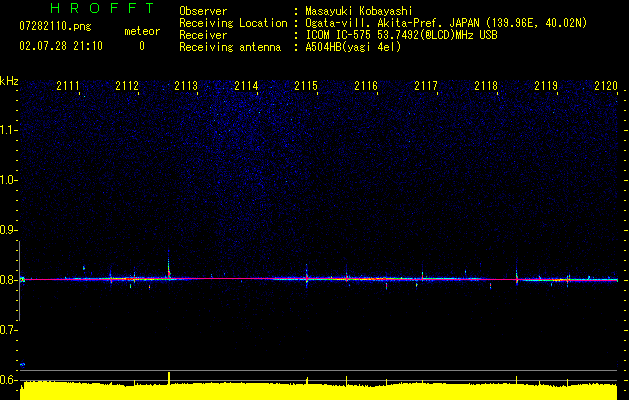629x400 pixels.
Task: Click the 1.1 kHz axis label
Action: point(9,130)
